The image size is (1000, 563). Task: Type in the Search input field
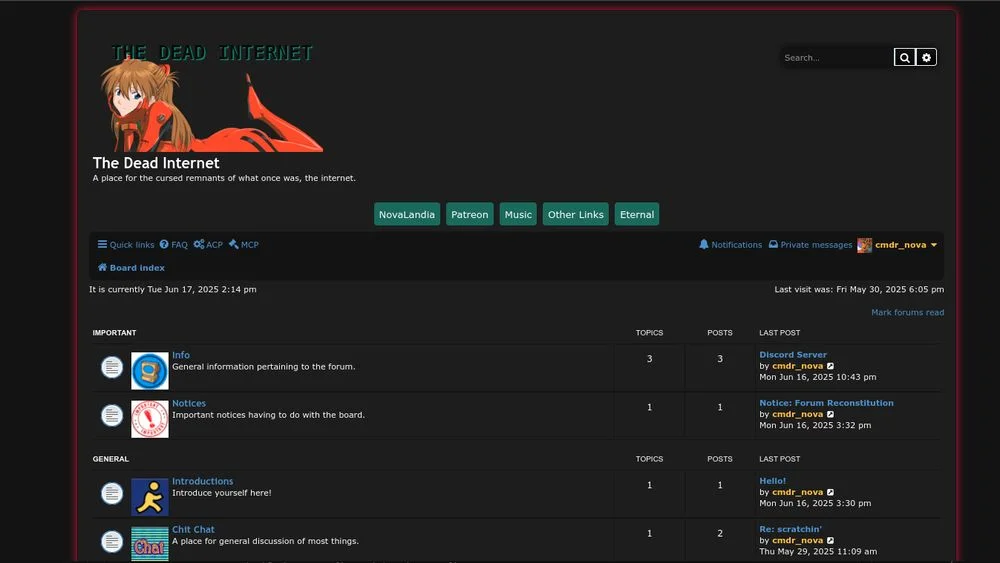click(x=836, y=58)
